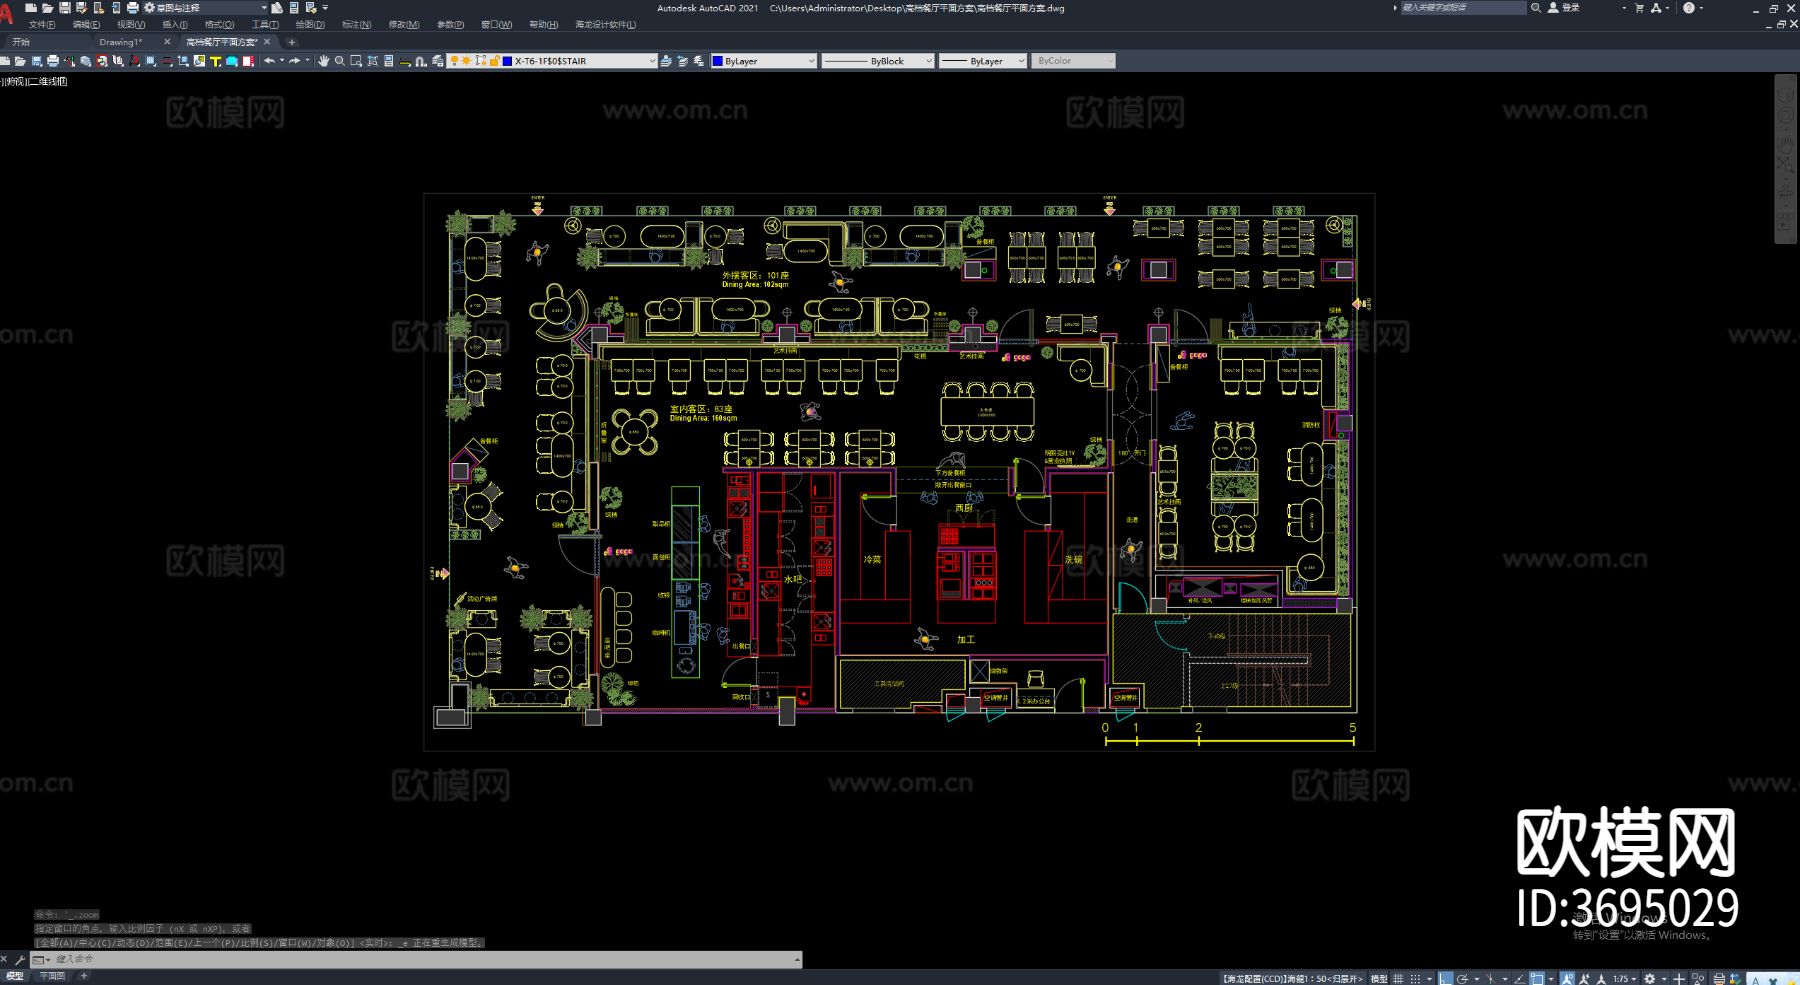The height and width of the screenshot is (985, 1800).
Task: Open the Help question mark icon
Action: point(1689,7)
